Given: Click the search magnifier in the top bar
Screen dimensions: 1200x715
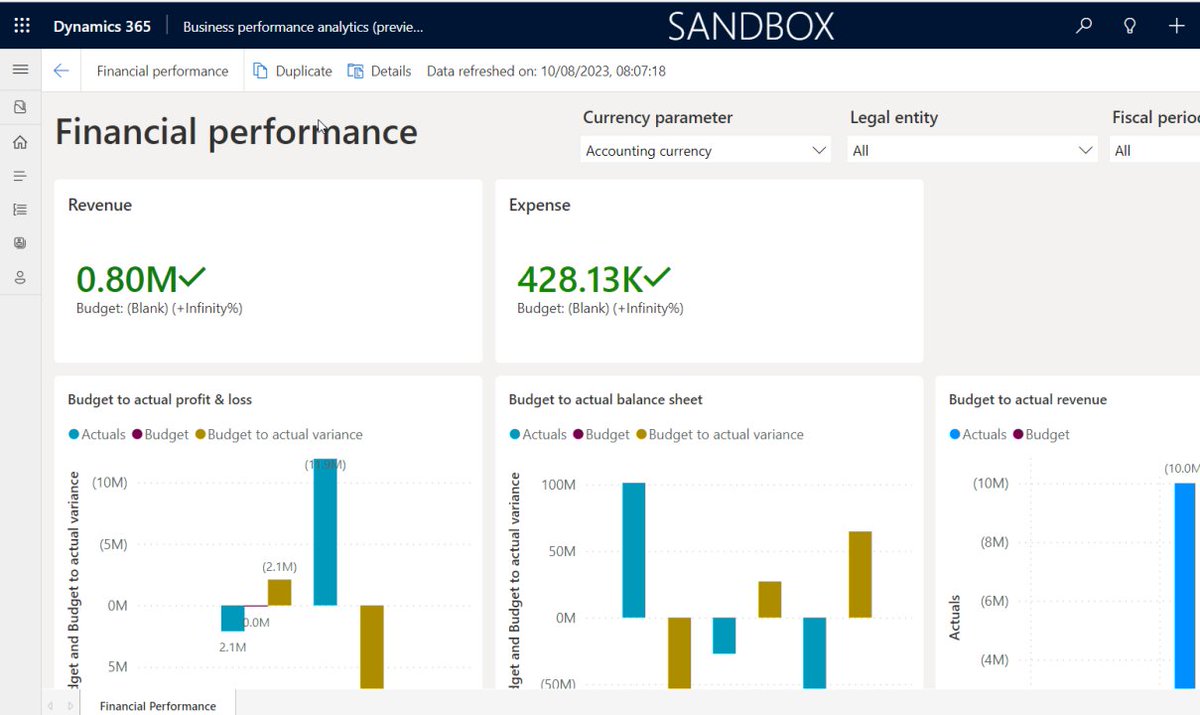Looking at the screenshot, I should pos(1084,25).
